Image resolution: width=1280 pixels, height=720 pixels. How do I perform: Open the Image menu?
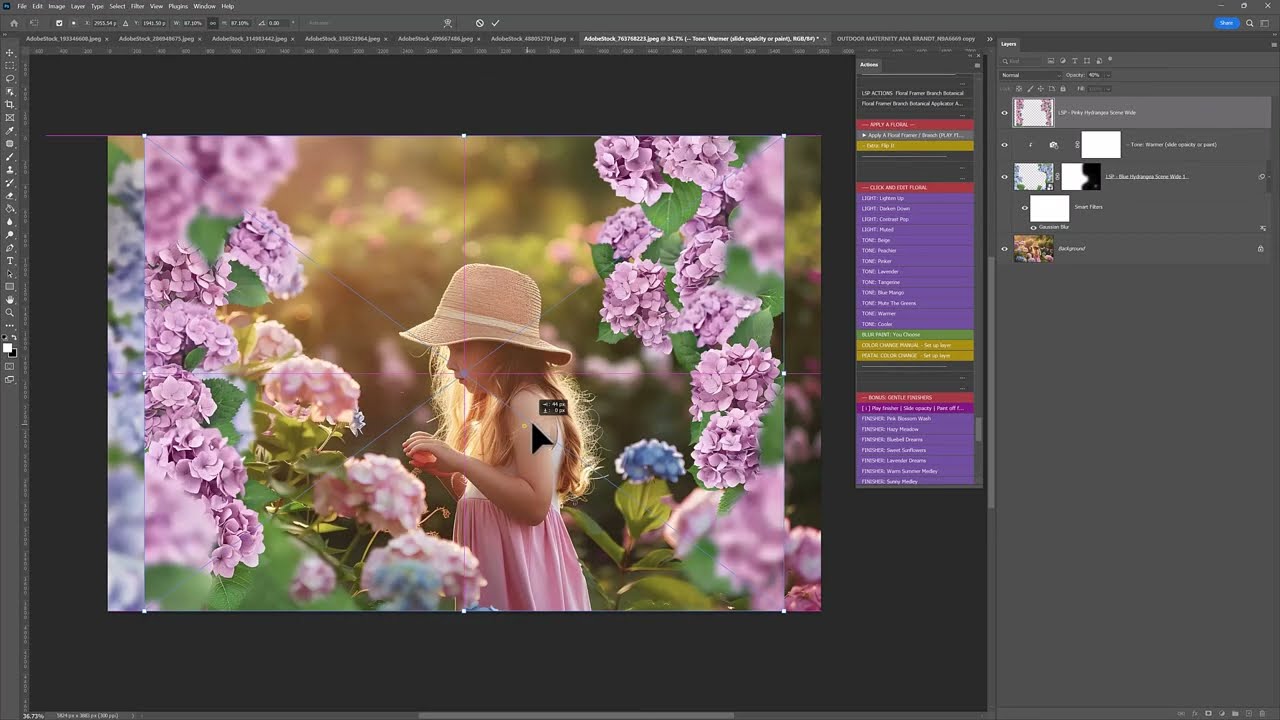(56, 6)
